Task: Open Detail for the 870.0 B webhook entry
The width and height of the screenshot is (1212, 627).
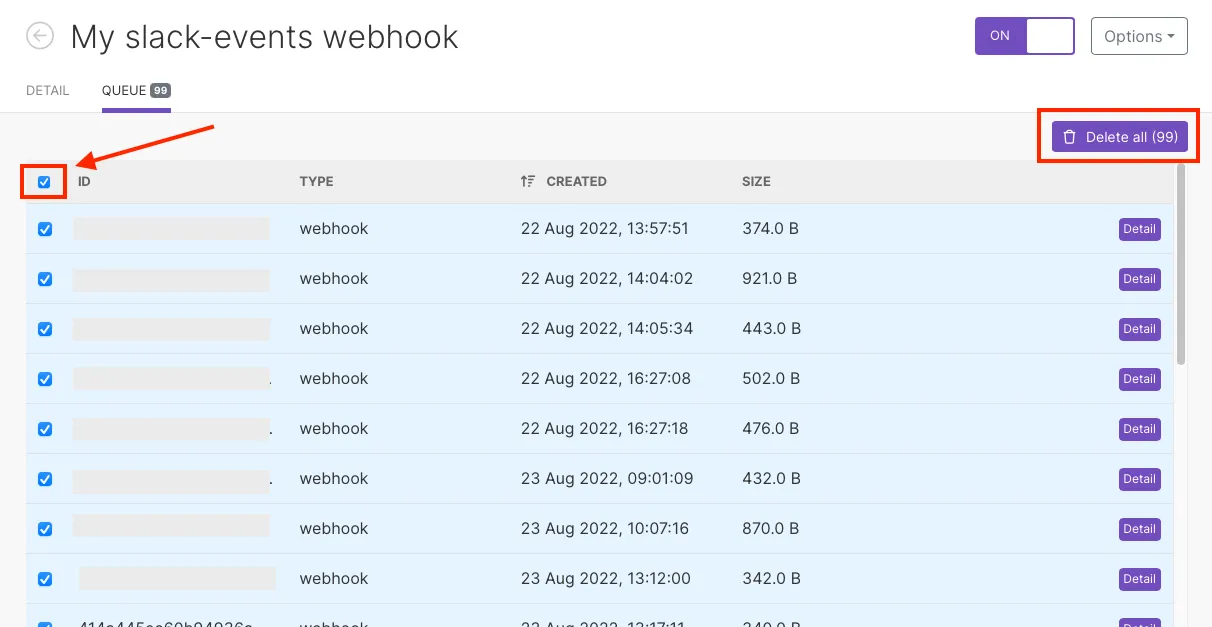Action: (x=1139, y=529)
